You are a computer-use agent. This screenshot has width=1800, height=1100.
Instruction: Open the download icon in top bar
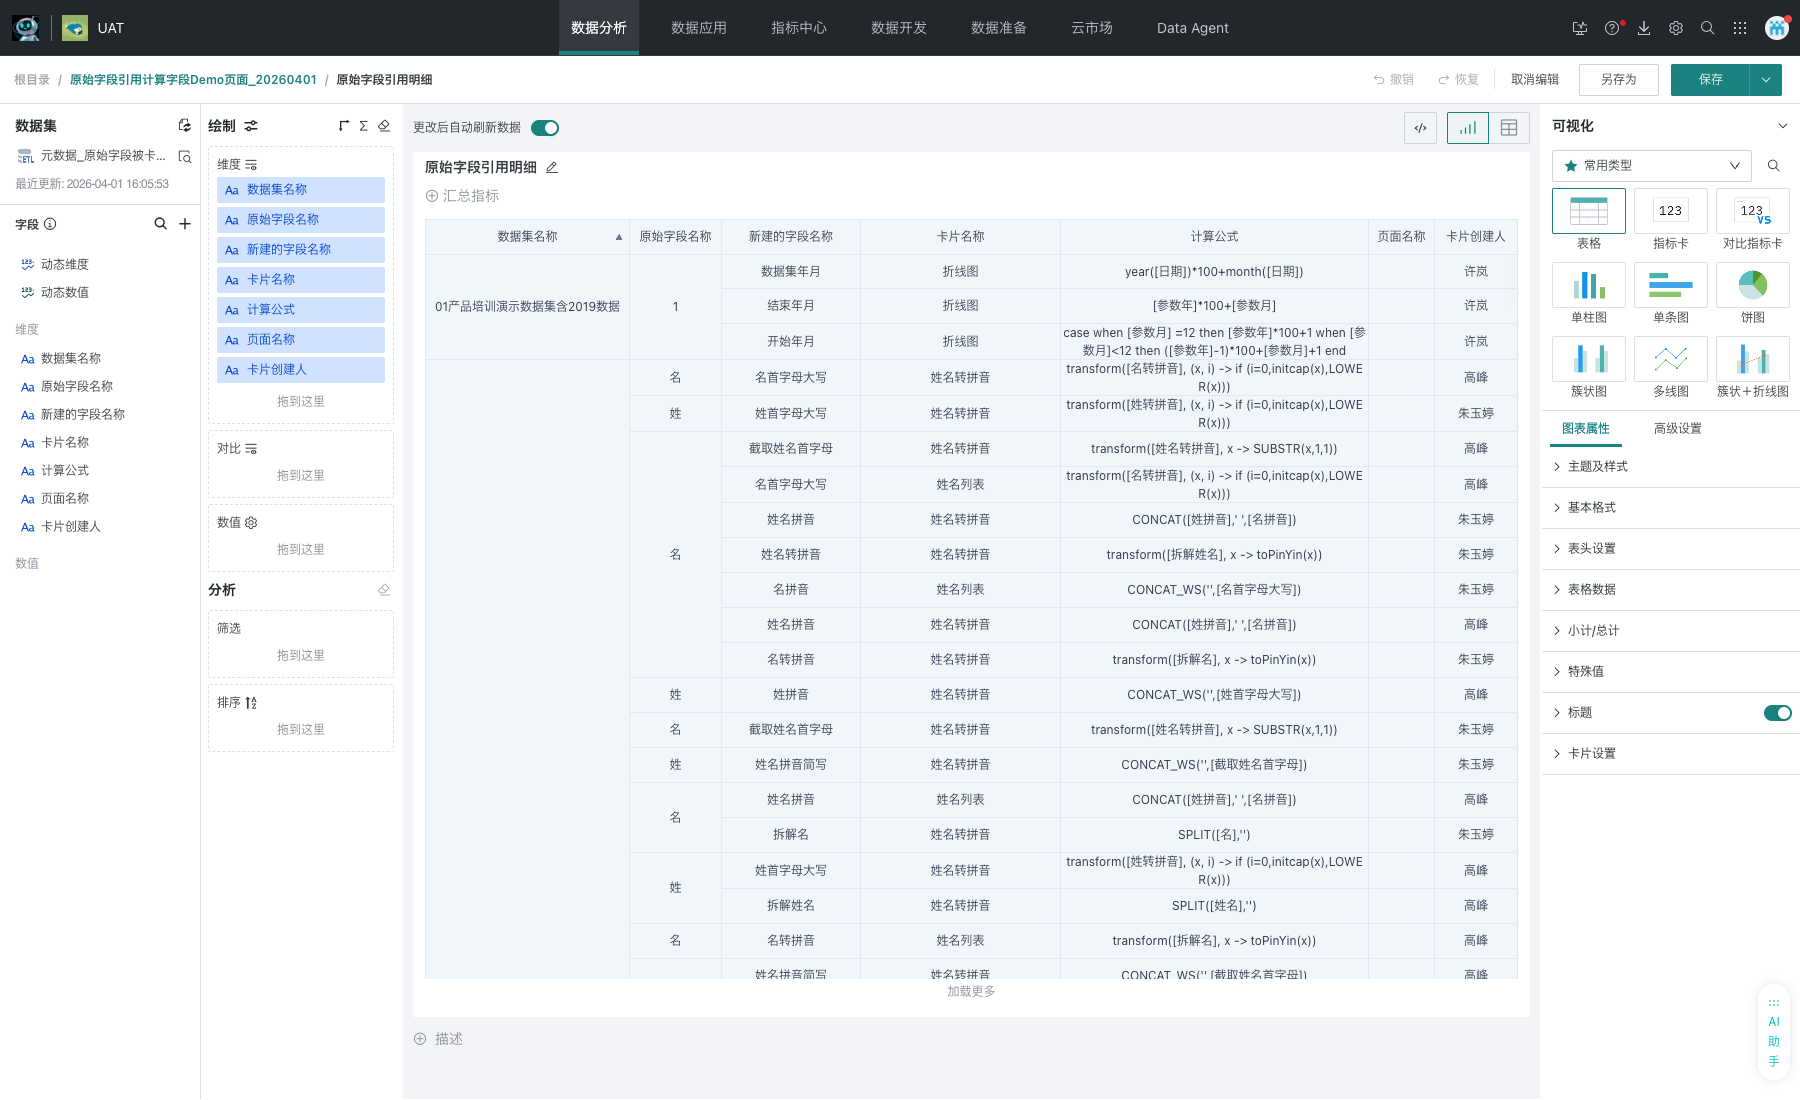coord(1644,28)
